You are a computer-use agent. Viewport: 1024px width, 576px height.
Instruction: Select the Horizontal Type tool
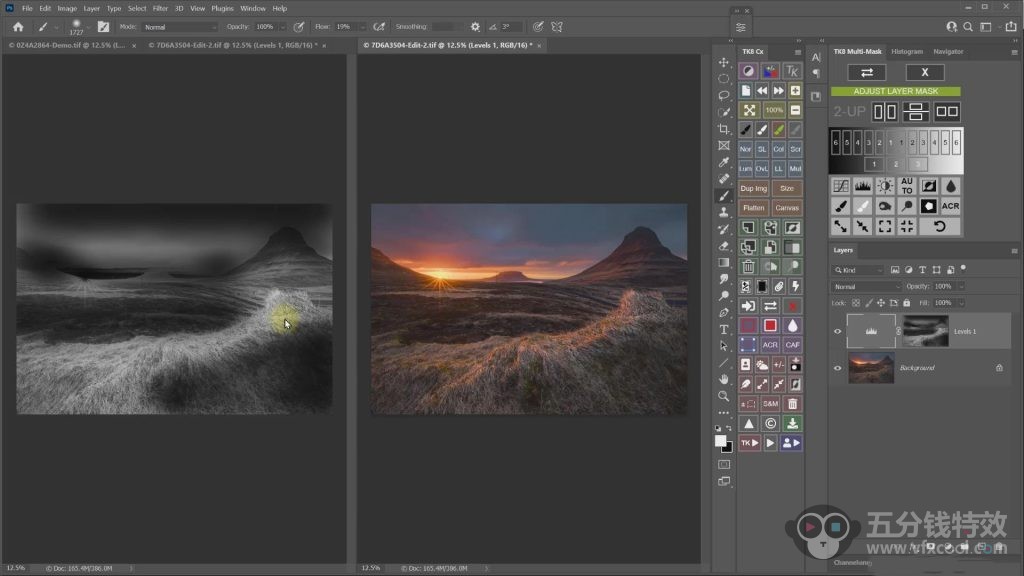click(724, 329)
